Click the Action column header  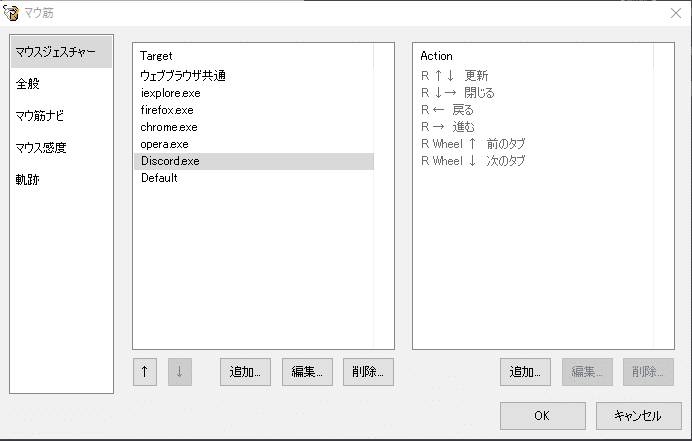(534, 56)
